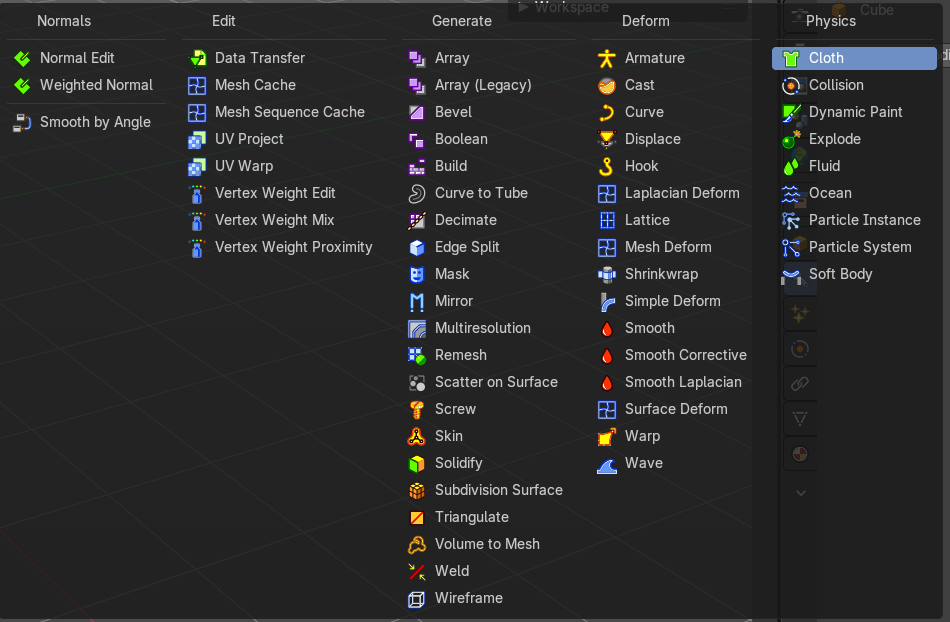This screenshot has height=622, width=950.
Task: Click the Shrinkwrap modifier icon
Action: point(606,274)
